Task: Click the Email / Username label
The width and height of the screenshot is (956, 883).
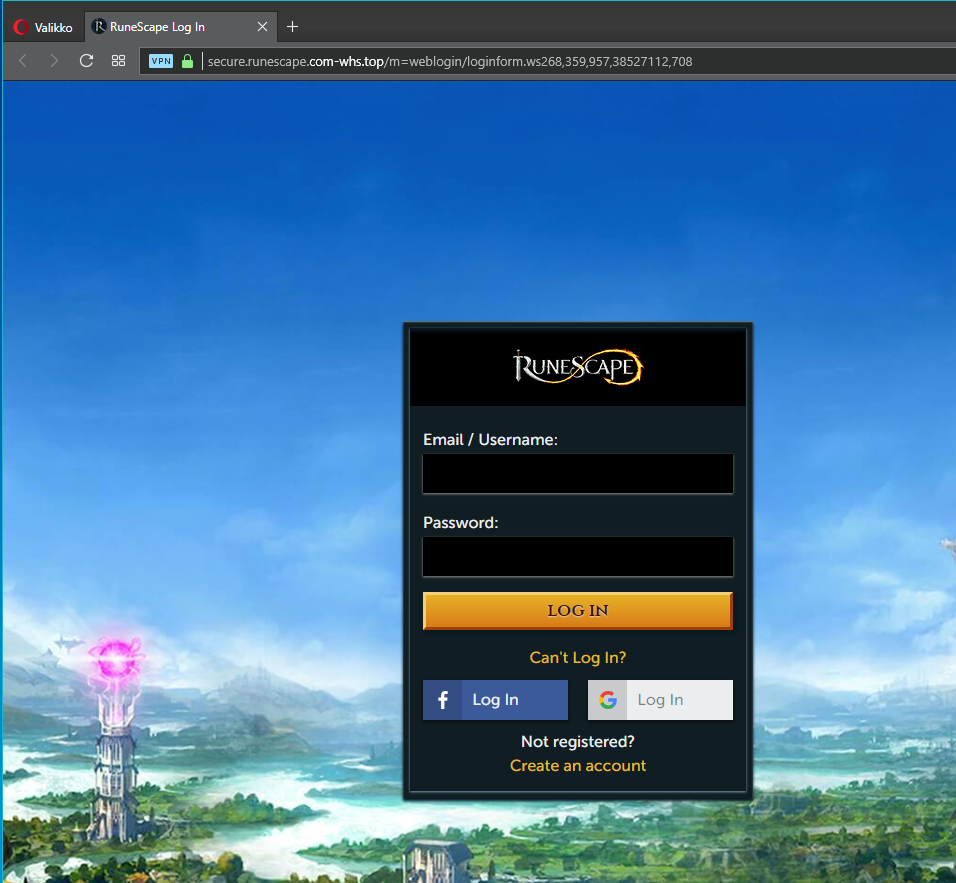Action: (x=490, y=440)
